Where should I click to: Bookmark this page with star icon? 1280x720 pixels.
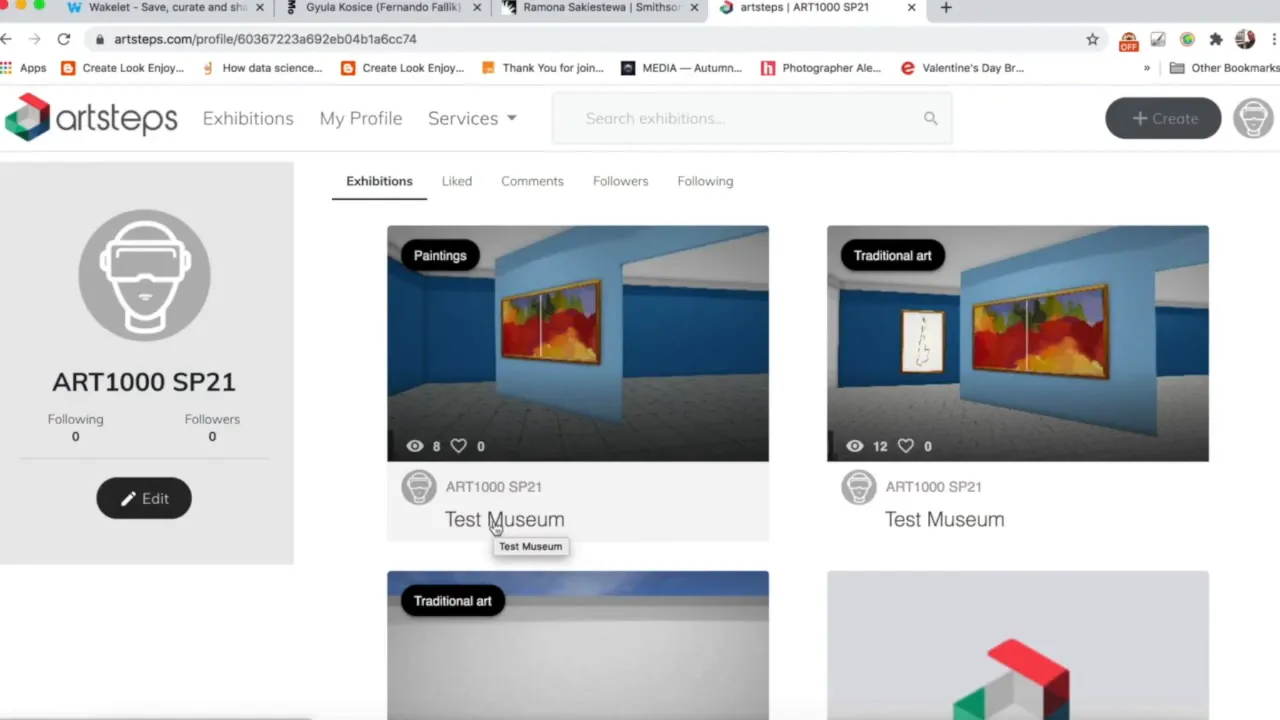point(1092,39)
